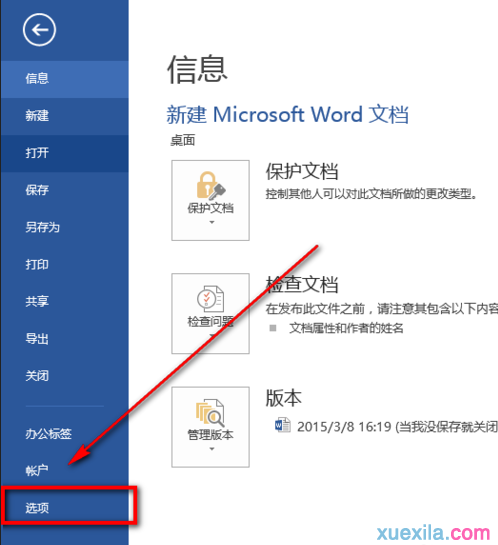Open the 导出 menu item
Viewport: 498px width, 545px height.
[x=64, y=339]
